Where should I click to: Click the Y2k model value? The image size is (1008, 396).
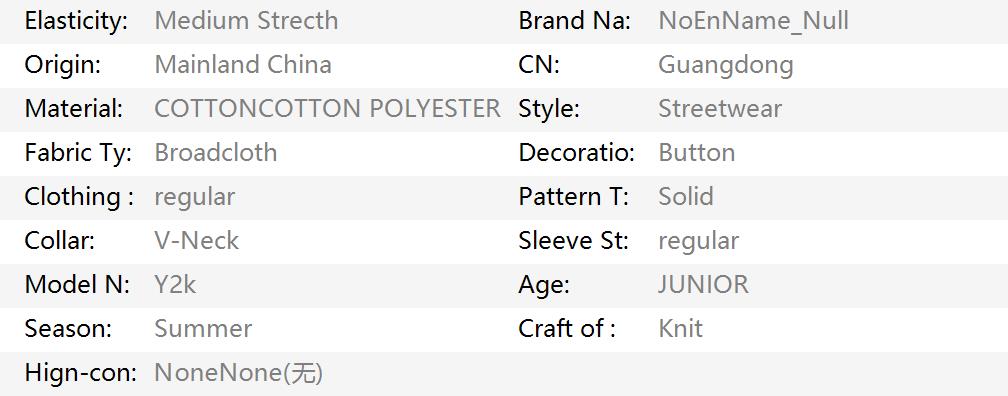tap(176, 284)
